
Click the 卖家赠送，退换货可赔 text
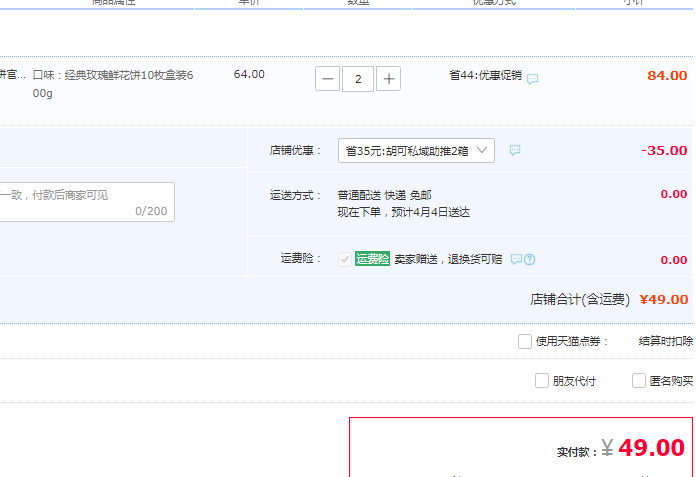448,259
